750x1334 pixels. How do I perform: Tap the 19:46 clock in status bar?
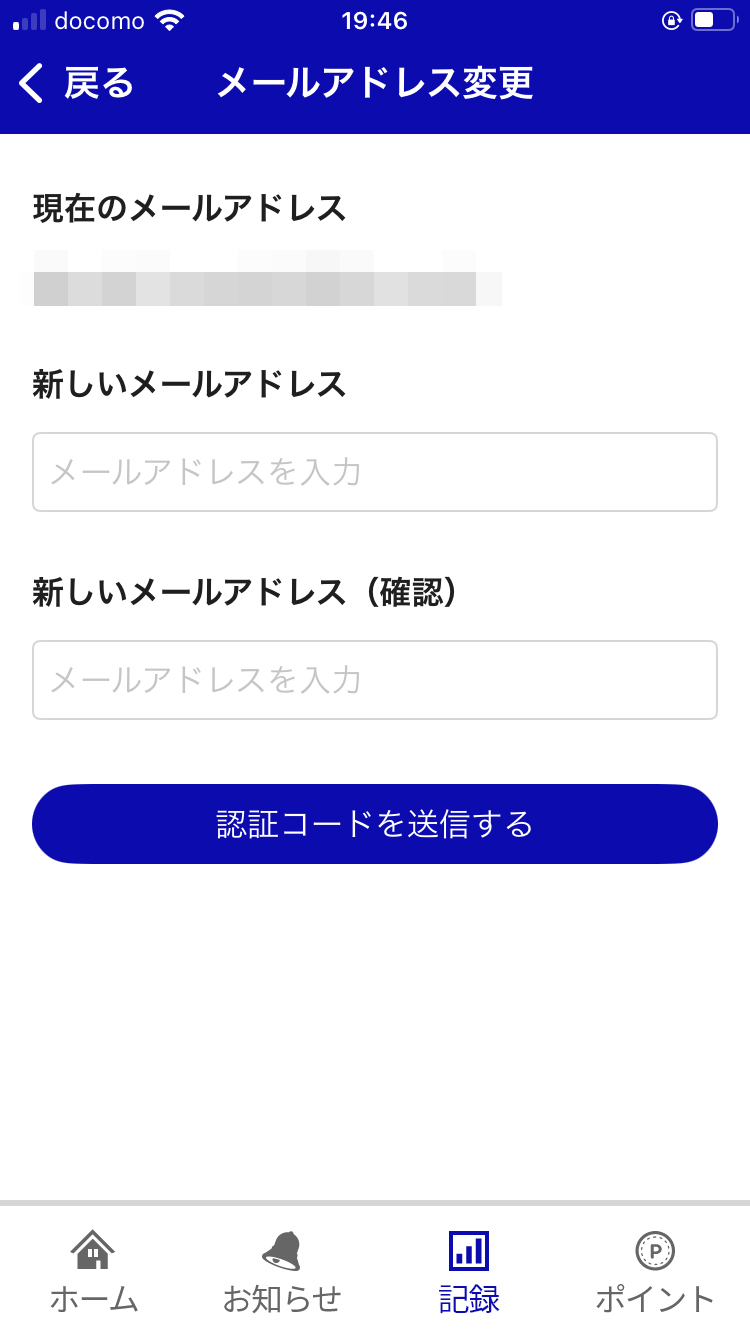point(375,20)
